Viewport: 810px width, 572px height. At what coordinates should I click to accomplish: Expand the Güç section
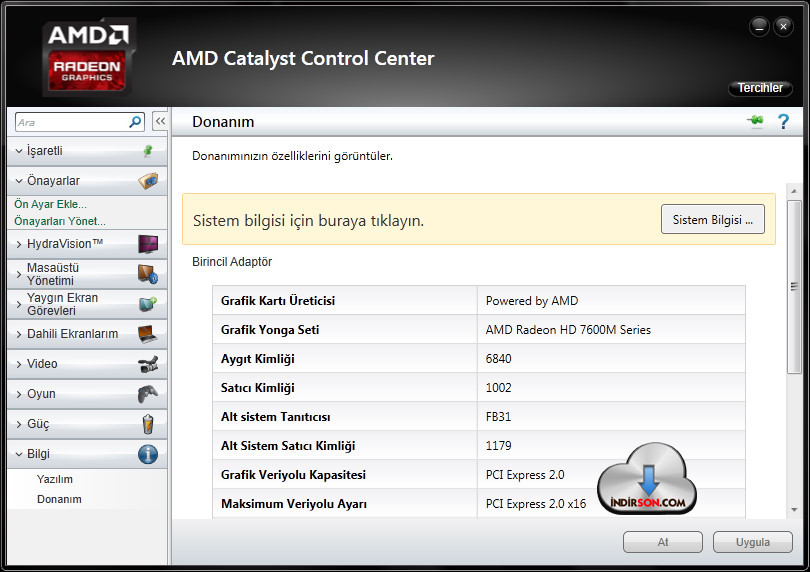(19, 424)
